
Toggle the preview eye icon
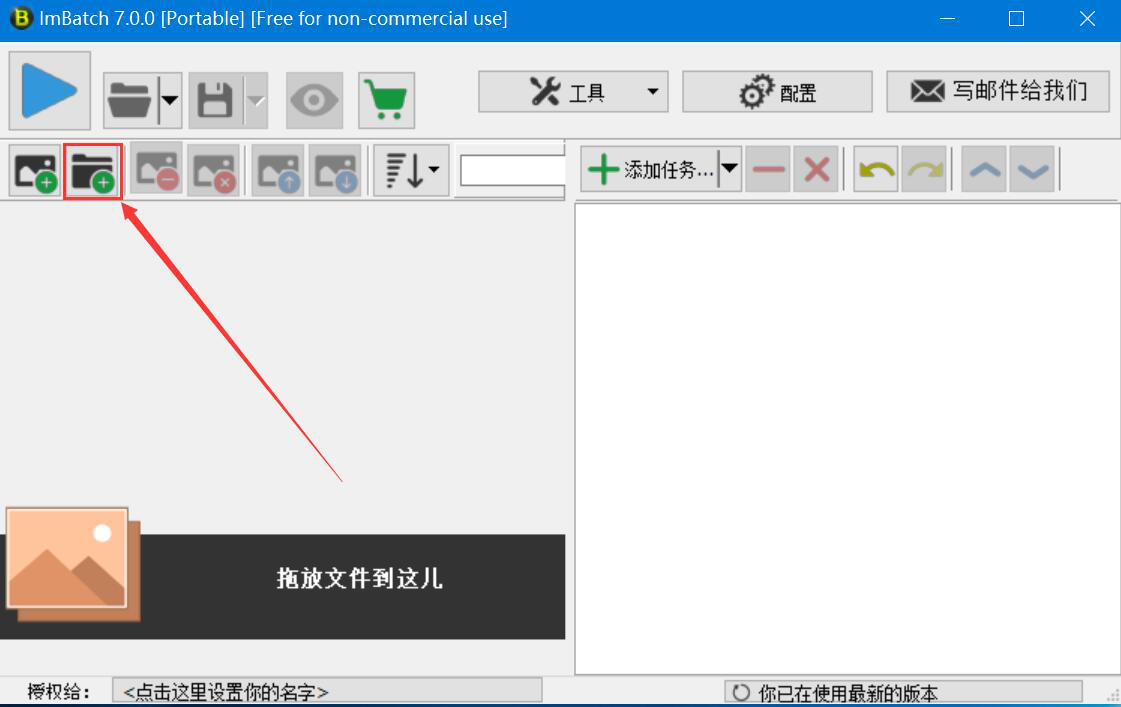coord(315,100)
